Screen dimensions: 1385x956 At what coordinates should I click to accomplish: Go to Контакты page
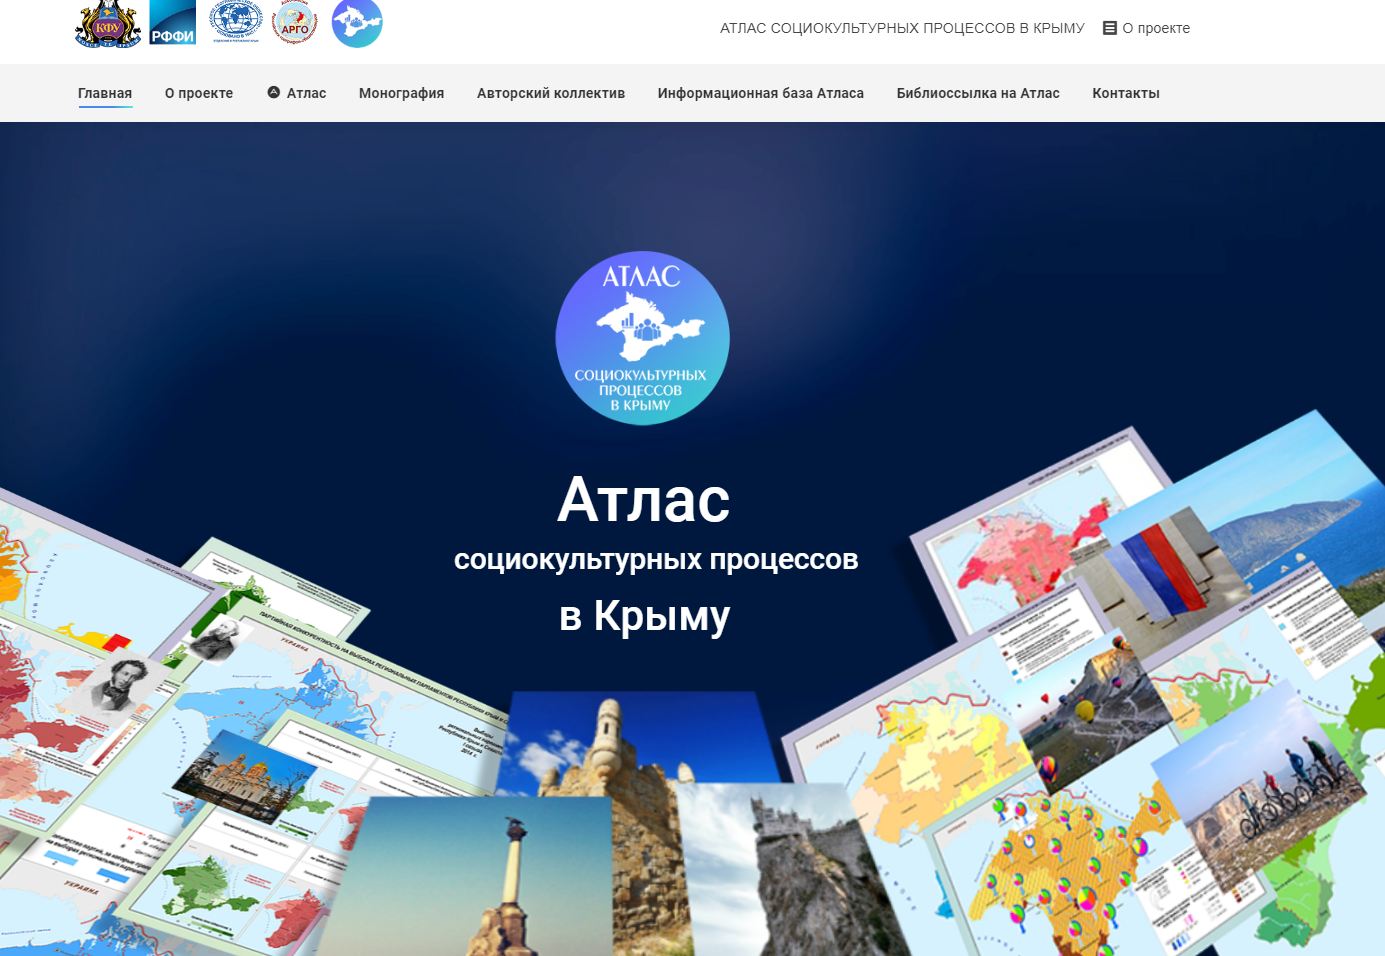[x=1125, y=93]
